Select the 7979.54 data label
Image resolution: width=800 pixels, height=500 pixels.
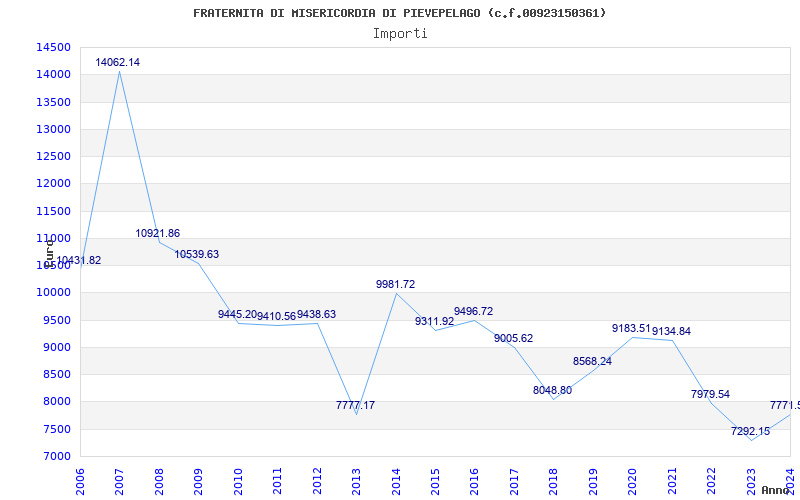point(710,394)
